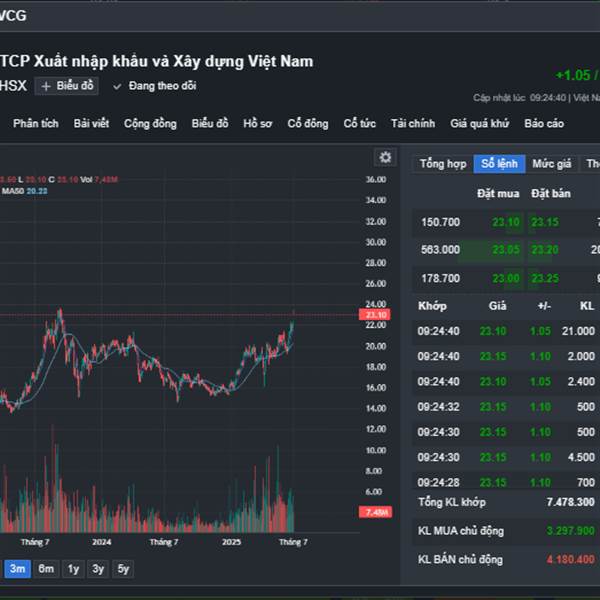Open the Bài viết tab
600x600 pixels.
[x=91, y=124]
